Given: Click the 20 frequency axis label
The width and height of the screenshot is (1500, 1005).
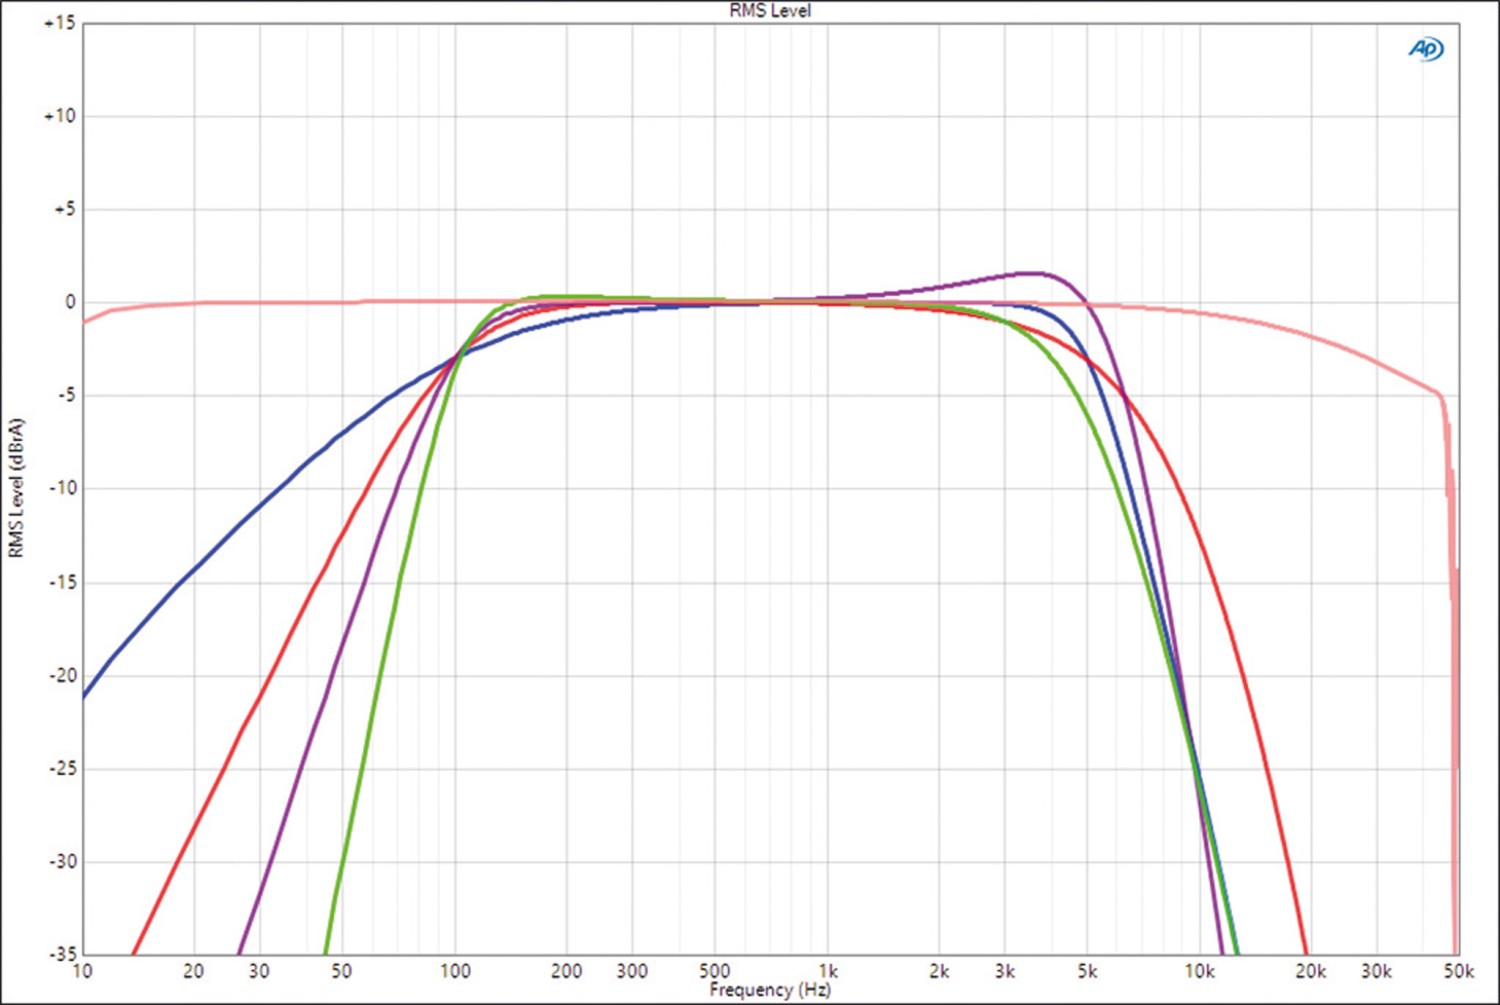Looking at the screenshot, I should (194, 971).
